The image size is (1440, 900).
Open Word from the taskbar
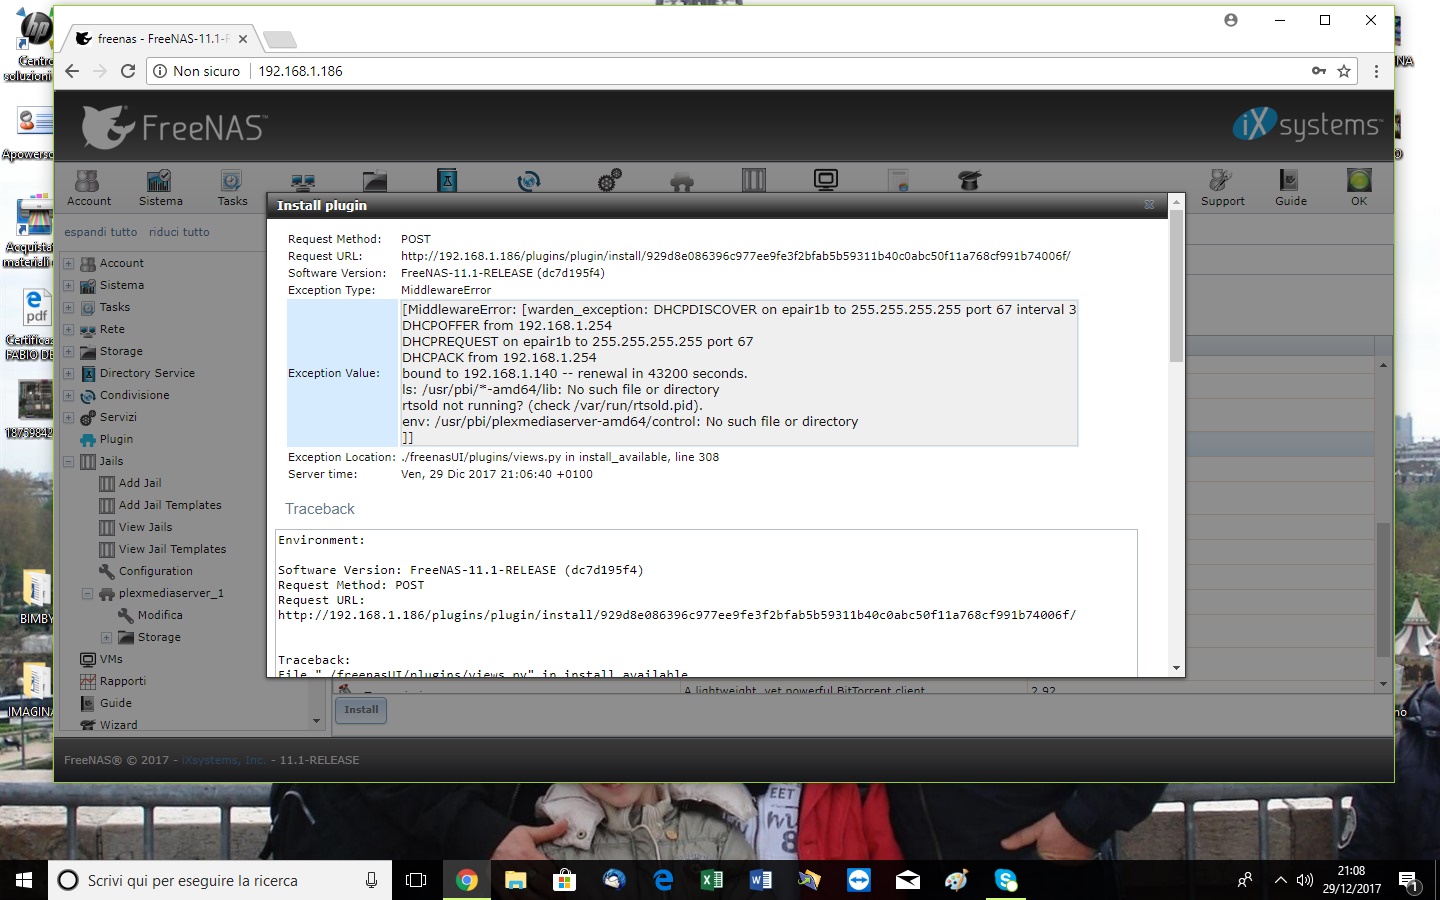(761, 880)
